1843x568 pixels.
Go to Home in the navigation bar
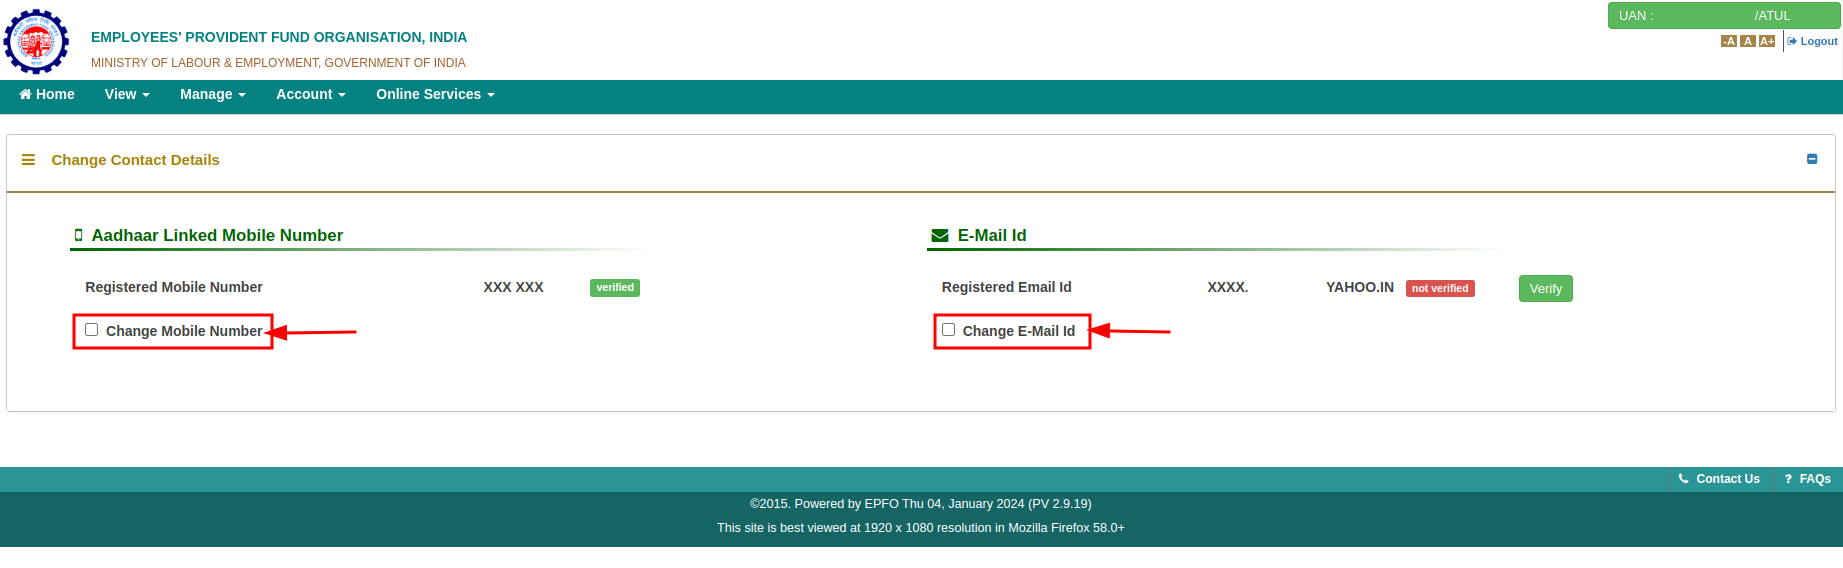(47, 94)
